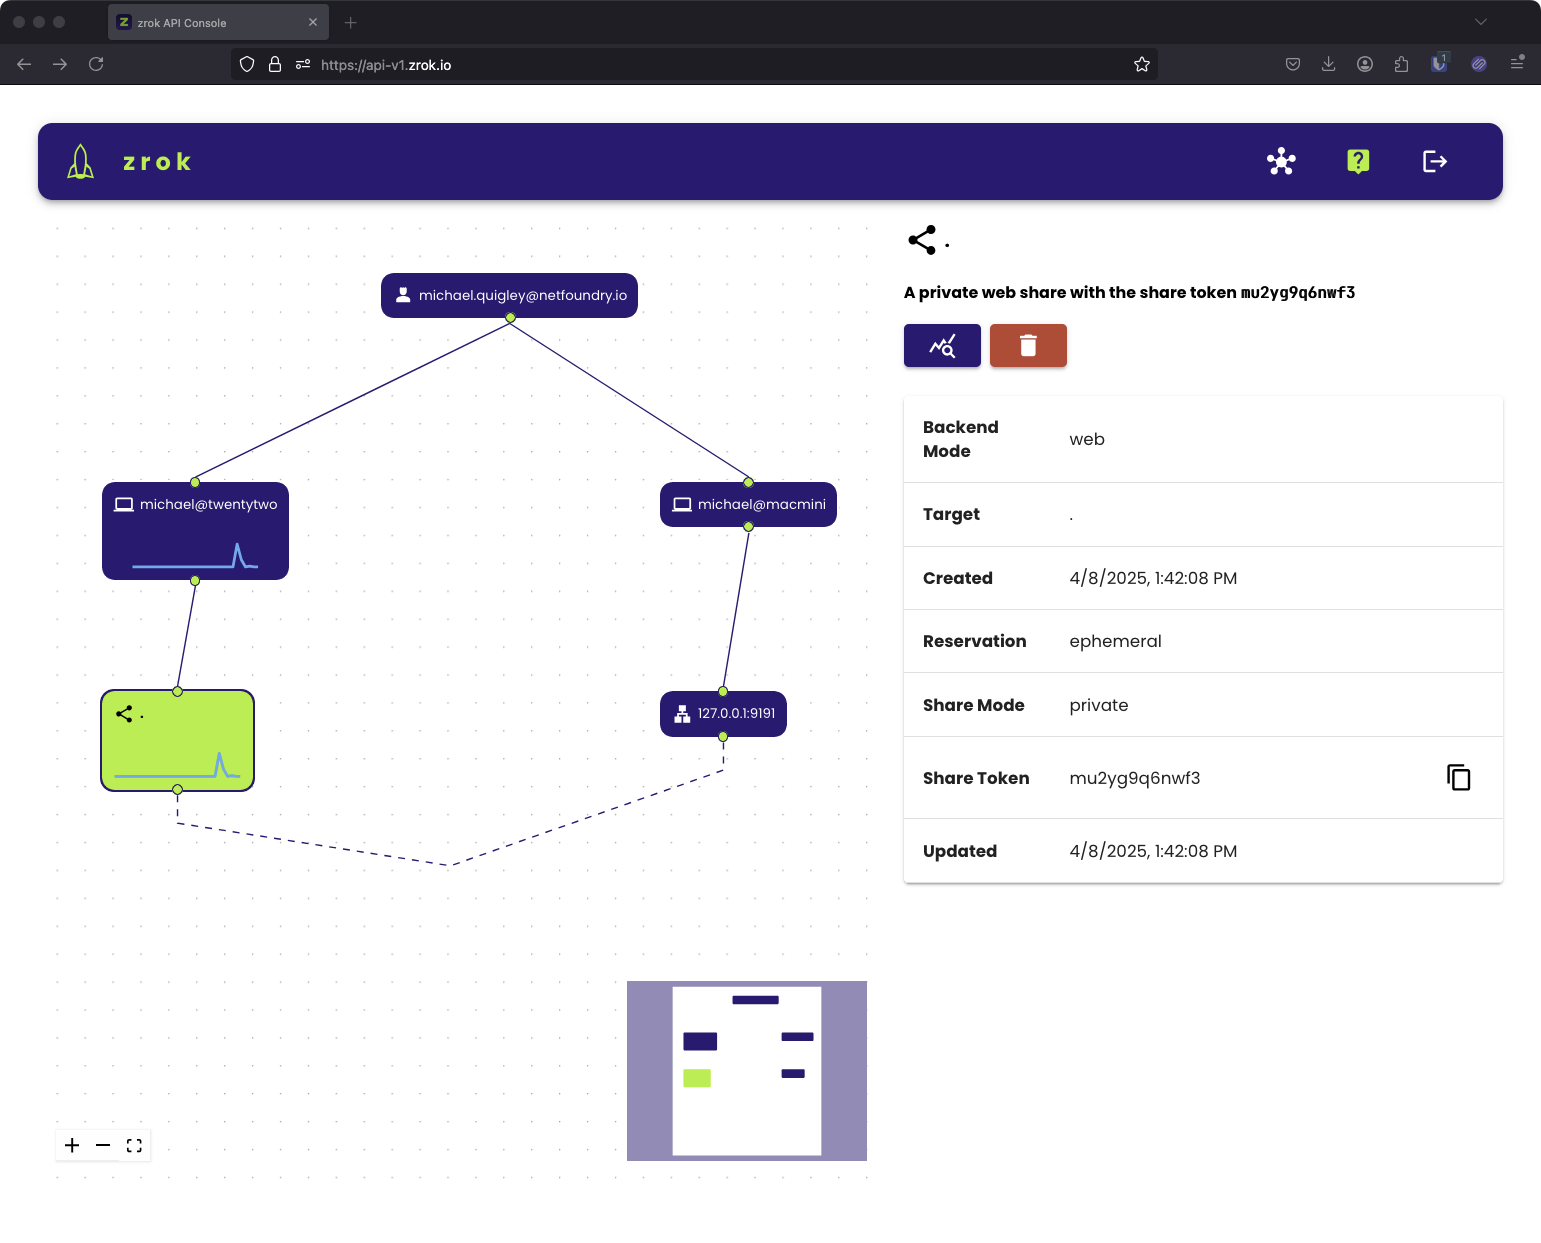Click the Created value 4/8/2025, 1:42:08 PM

click(1153, 578)
